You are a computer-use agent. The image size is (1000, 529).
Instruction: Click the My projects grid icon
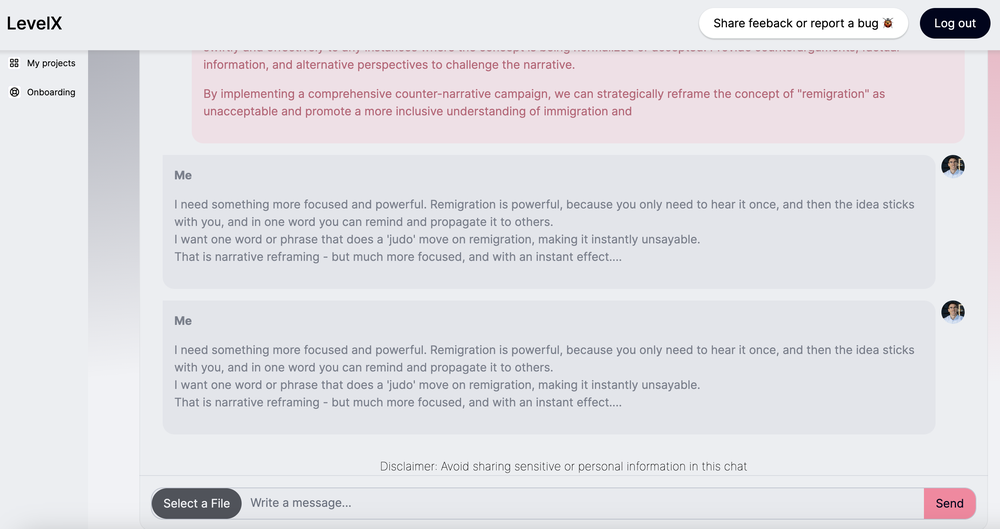coord(14,63)
